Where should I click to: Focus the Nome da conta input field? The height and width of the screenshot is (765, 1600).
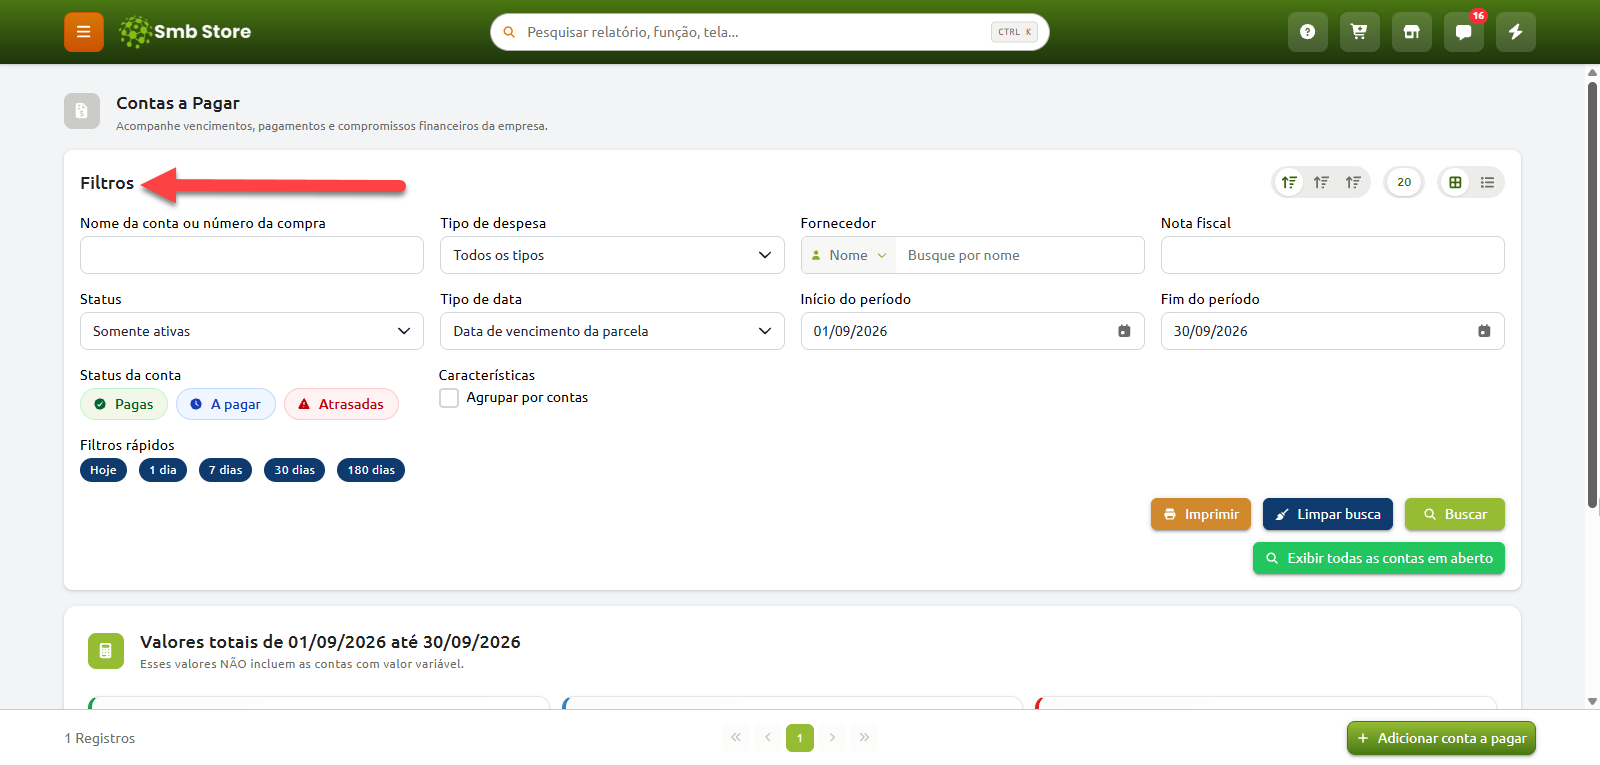point(252,255)
